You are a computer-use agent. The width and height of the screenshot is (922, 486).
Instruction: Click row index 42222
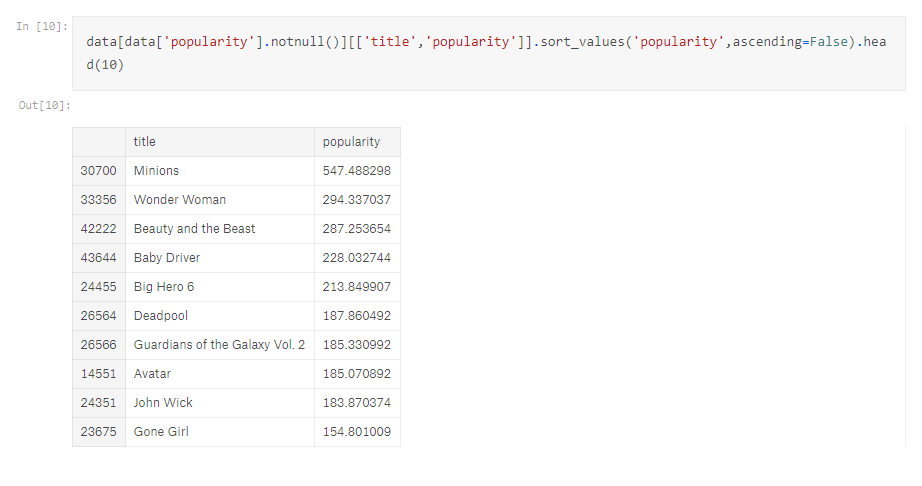pyautogui.click(x=99, y=229)
